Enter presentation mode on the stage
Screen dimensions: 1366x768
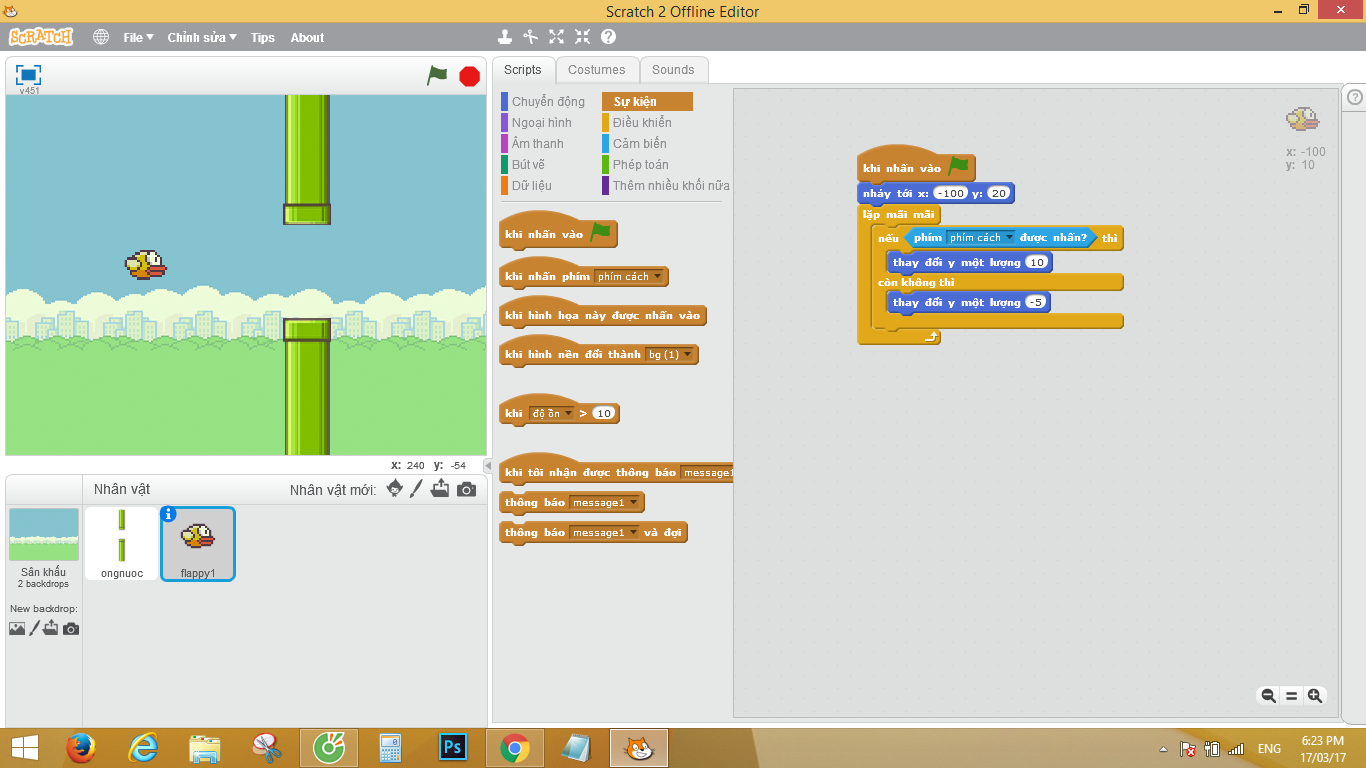click(28, 75)
